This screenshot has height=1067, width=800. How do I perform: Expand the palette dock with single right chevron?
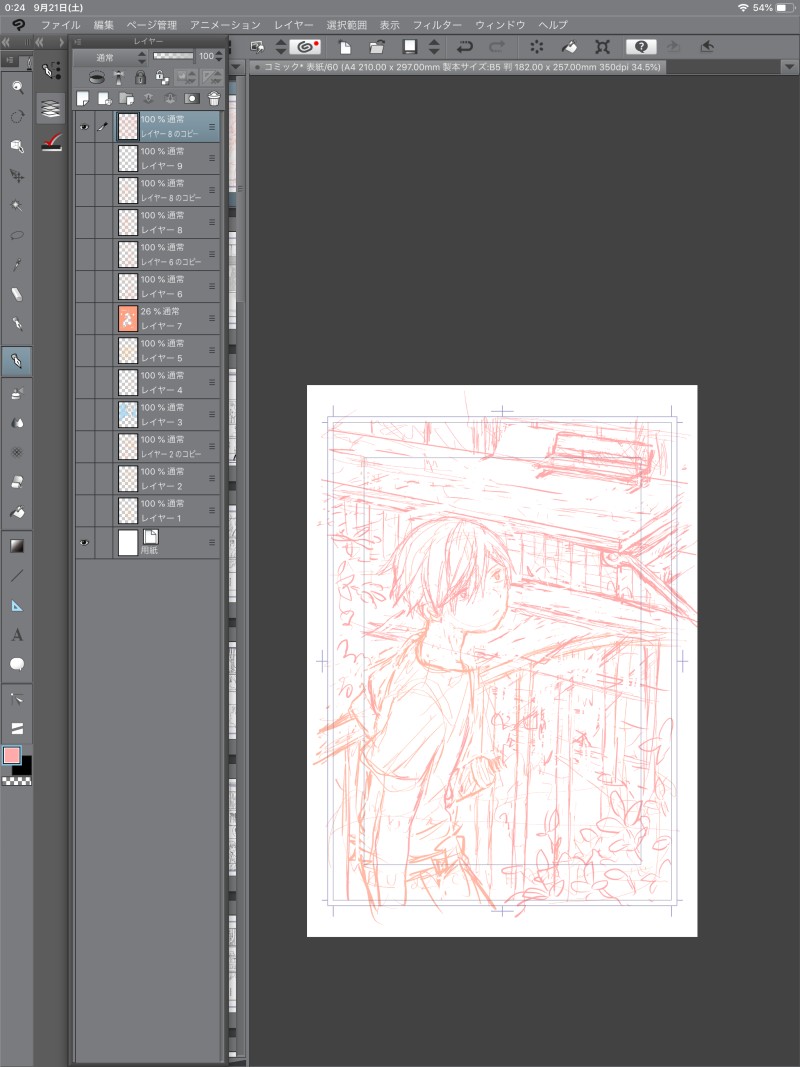click(x=61, y=42)
